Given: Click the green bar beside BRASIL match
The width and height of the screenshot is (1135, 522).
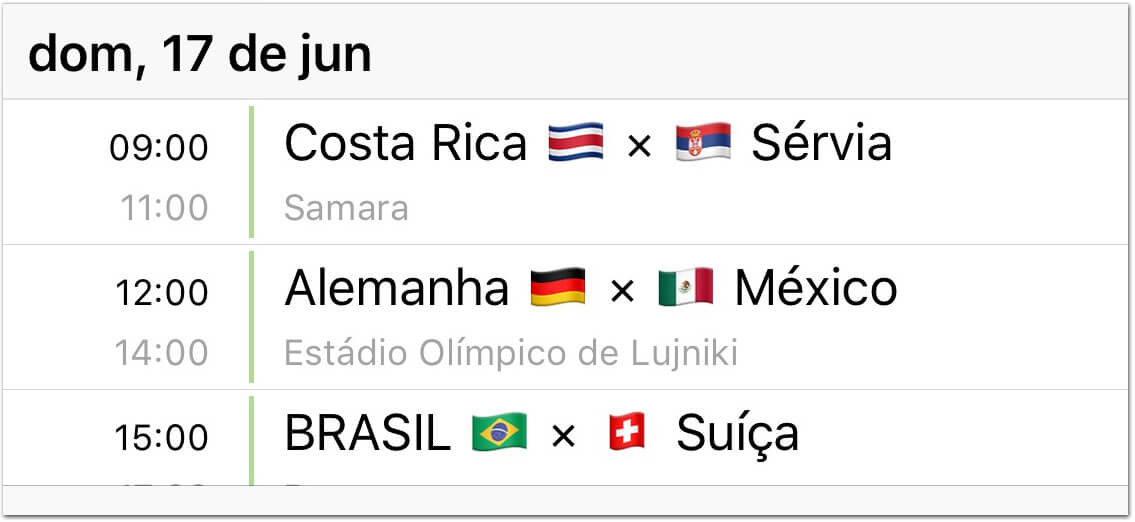Looking at the screenshot, I should click(251, 441).
